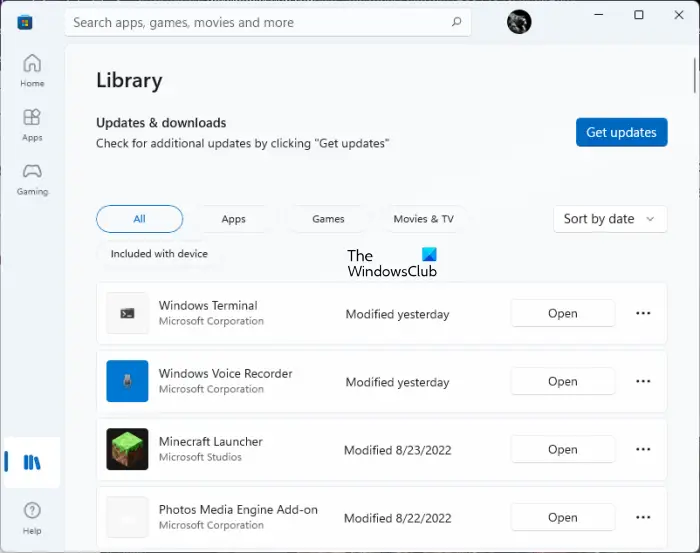Open the Apps section in sidebar
Viewport: 700px width, 553px height.
pyautogui.click(x=32, y=125)
